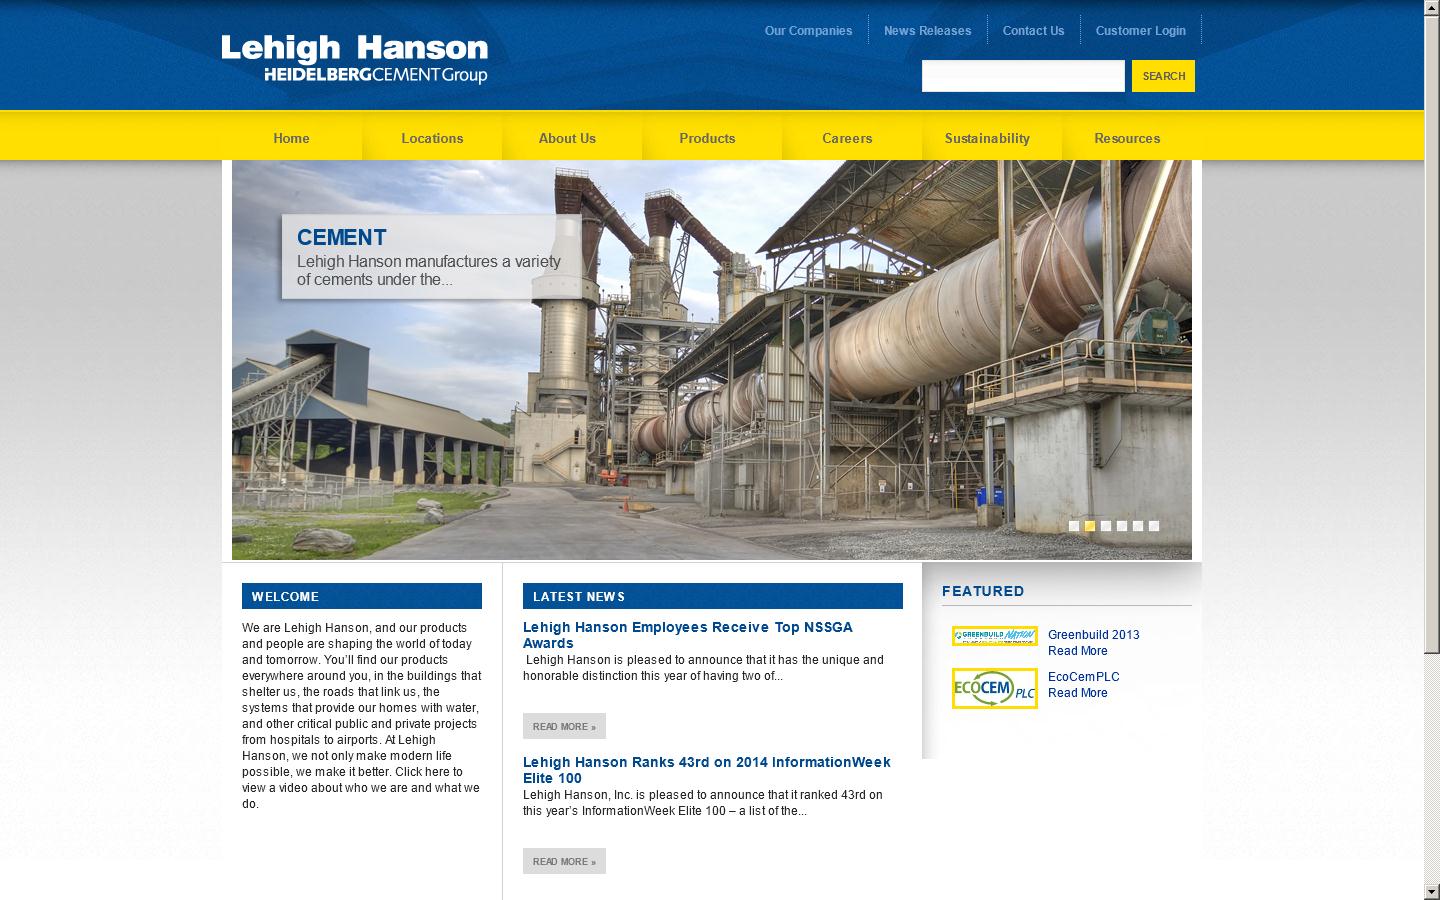Viewport: 1440px width, 900px height.
Task: Open the Customer Login link
Action: [x=1140, y=30]
